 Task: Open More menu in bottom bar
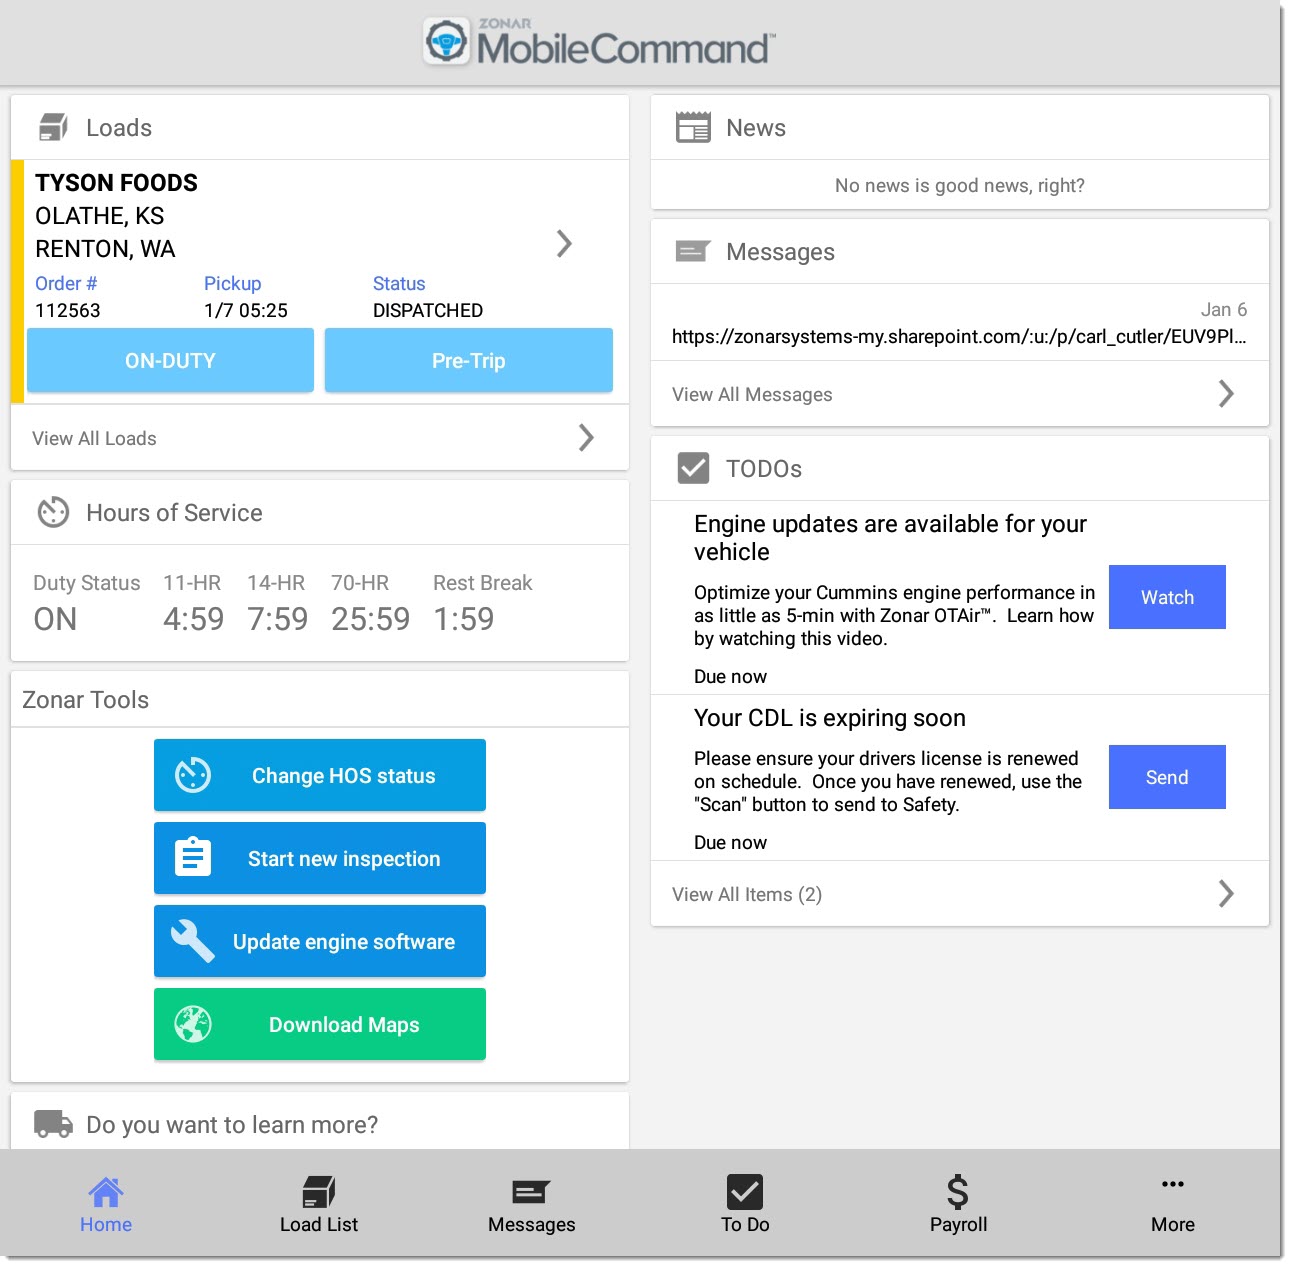1173,1205
